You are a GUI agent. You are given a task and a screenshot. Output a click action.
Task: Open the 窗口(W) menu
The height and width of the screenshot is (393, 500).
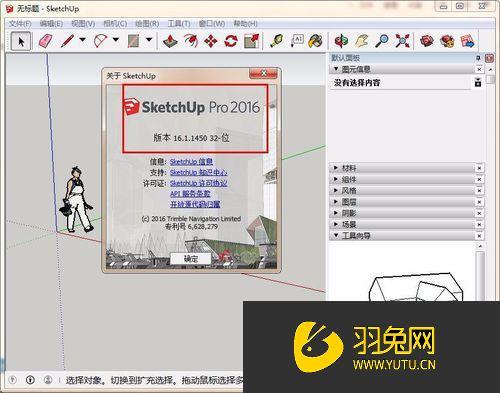click(x=212, y=24)
